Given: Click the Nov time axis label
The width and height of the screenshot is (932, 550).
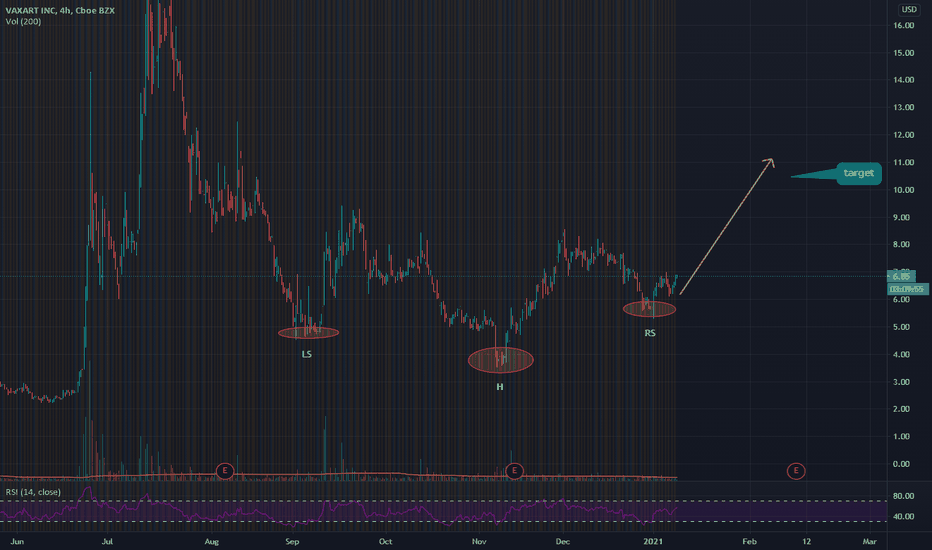Looking at the screenshot, I should pyautogui.click(x=479, y=541).
